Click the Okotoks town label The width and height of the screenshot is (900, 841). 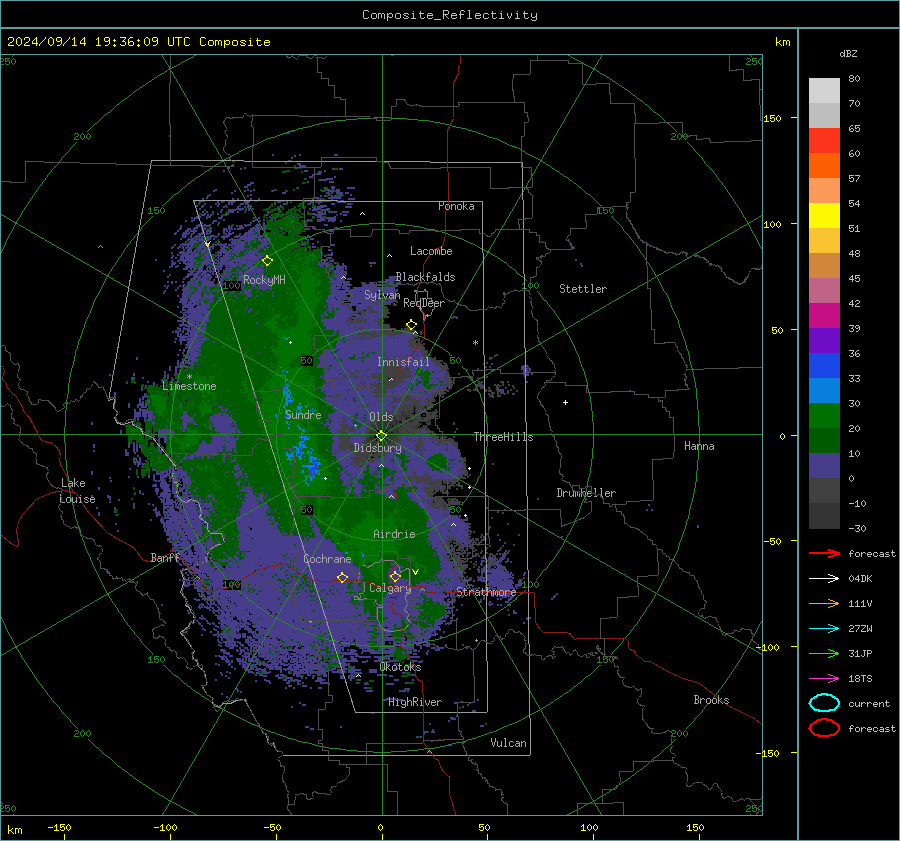point(400,667)
